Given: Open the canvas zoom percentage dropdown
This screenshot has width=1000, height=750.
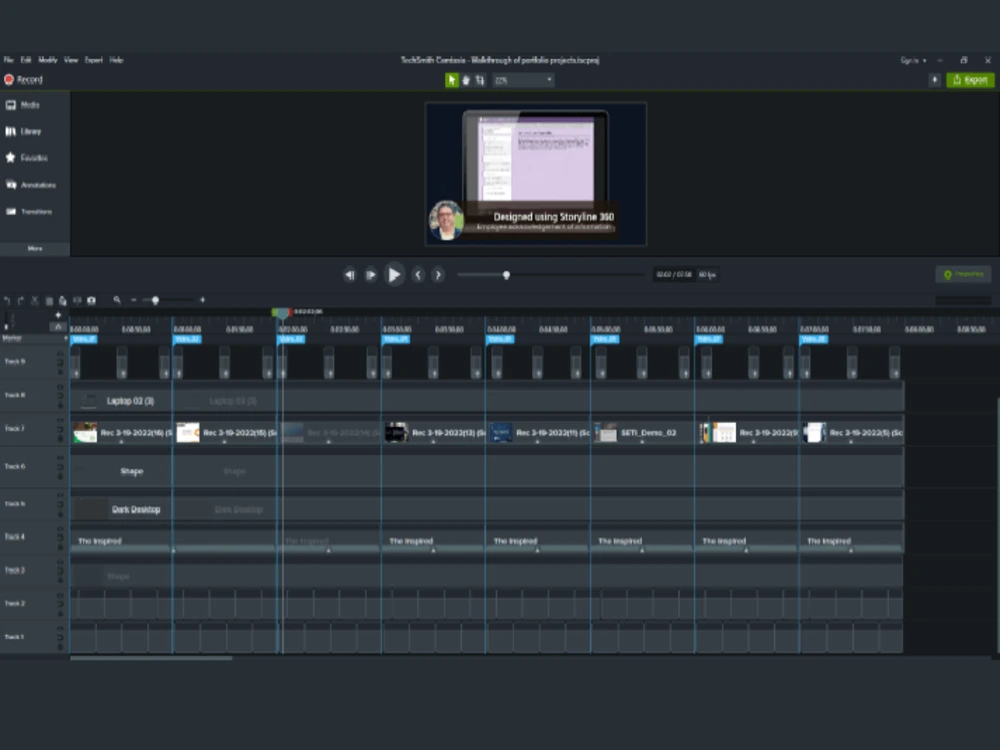Looking at the screenshot, I should coord(523,80).
